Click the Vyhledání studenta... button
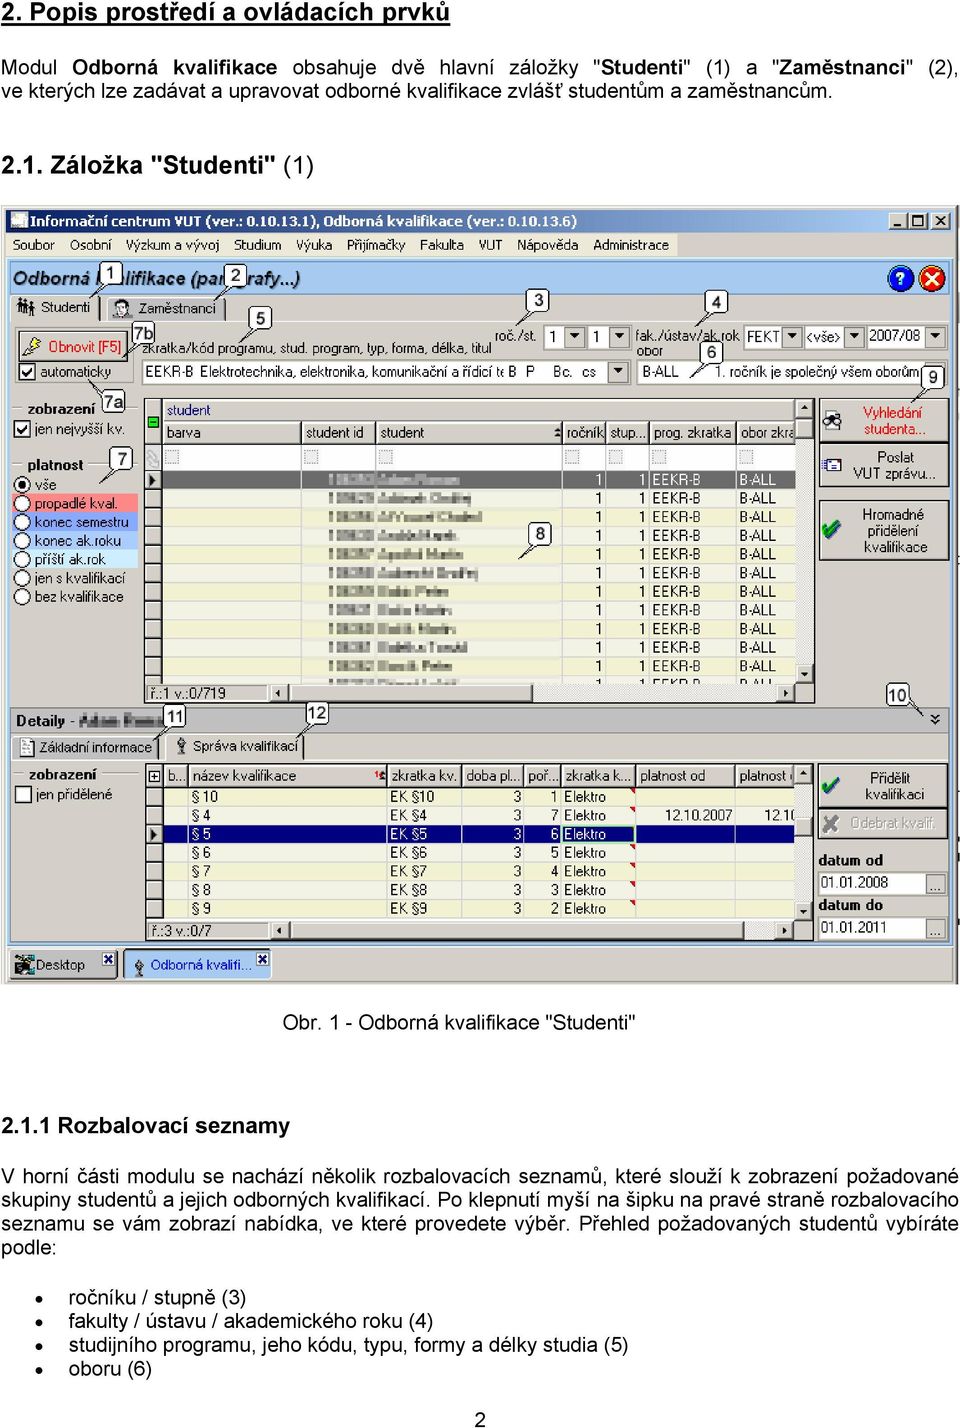 [883, 421]
